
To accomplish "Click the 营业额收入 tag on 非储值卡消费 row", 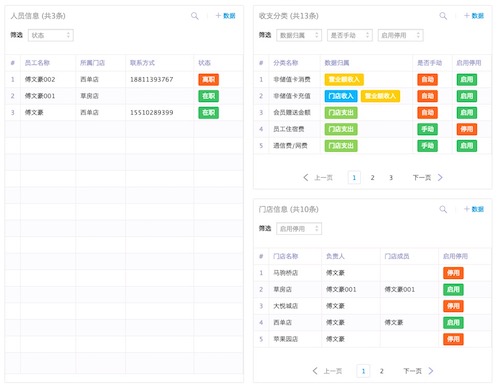I will click(344, 79).
